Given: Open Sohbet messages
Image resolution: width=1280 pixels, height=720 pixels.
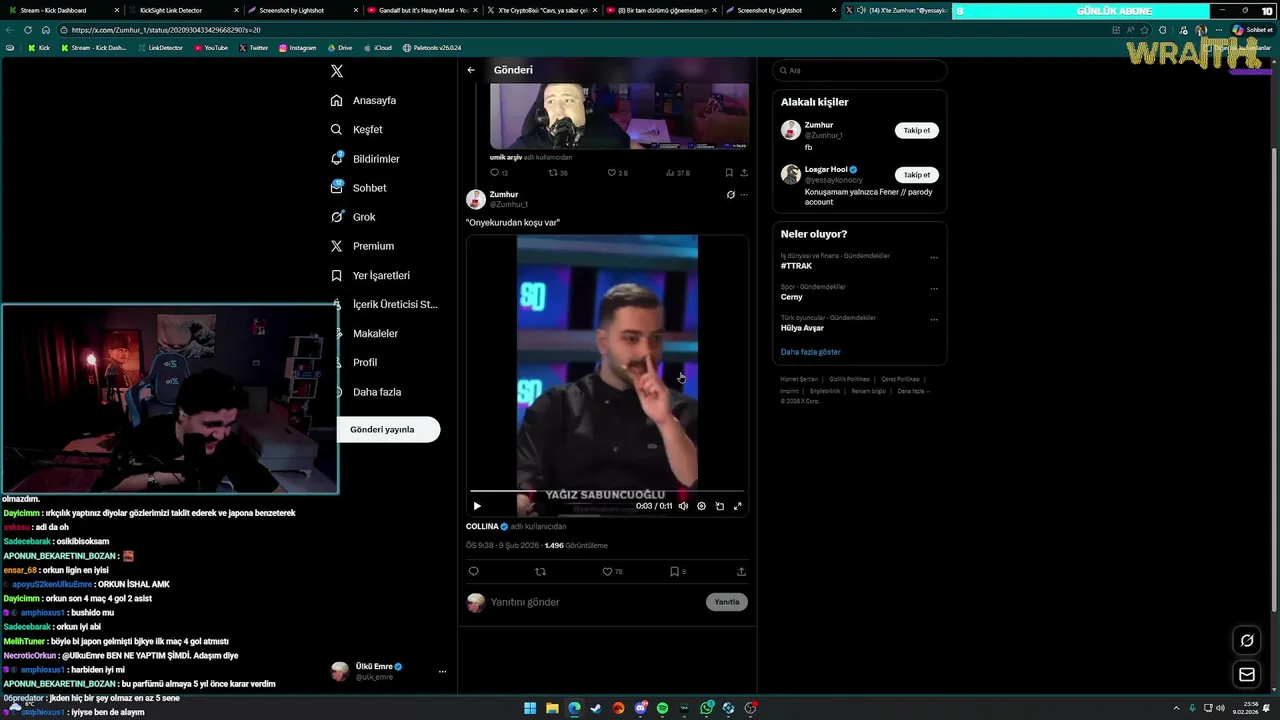Looking at the screenshot, I should 358,188.
